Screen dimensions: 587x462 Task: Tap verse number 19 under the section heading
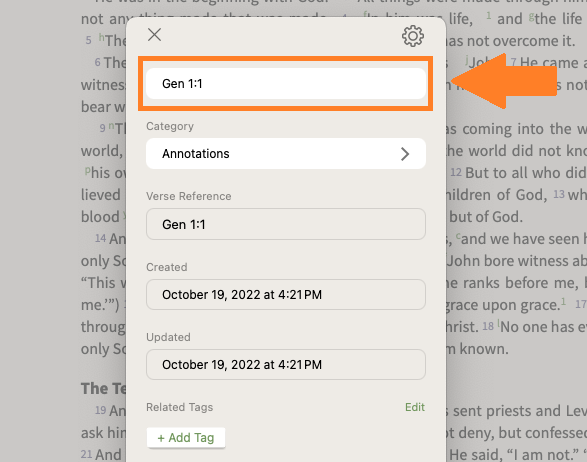coord(100,410)
